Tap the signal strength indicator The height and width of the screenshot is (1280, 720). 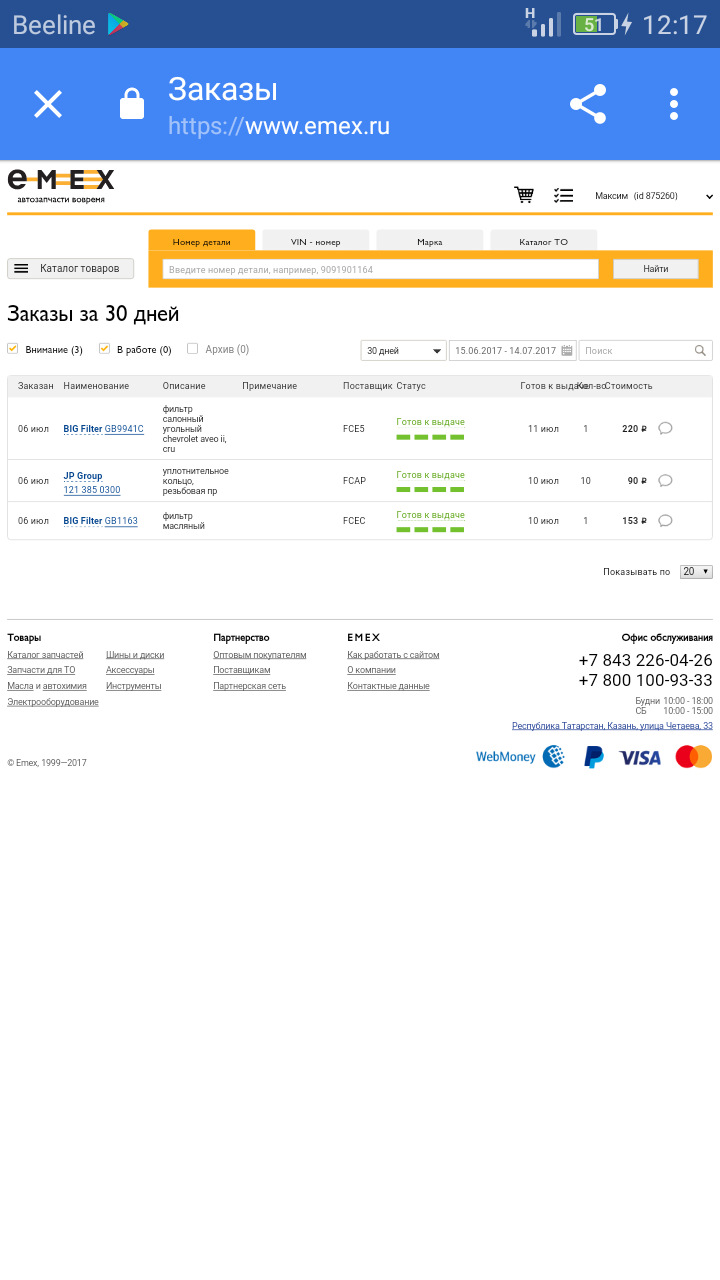click(x=544, y=23)
